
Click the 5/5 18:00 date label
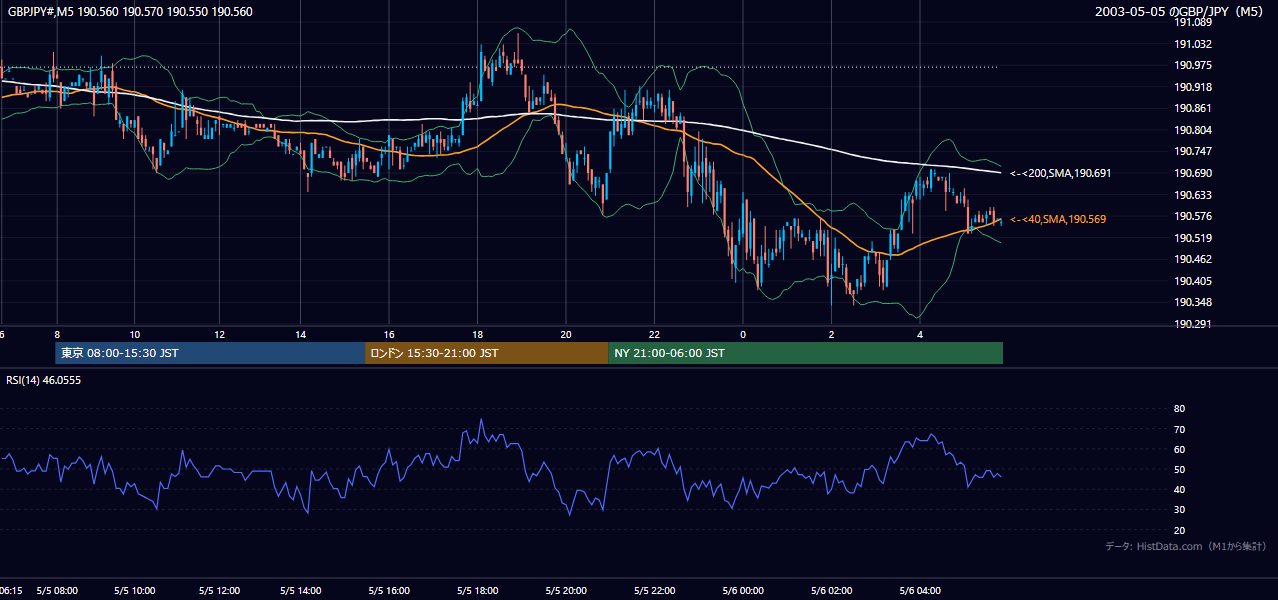tap(477, 591)
